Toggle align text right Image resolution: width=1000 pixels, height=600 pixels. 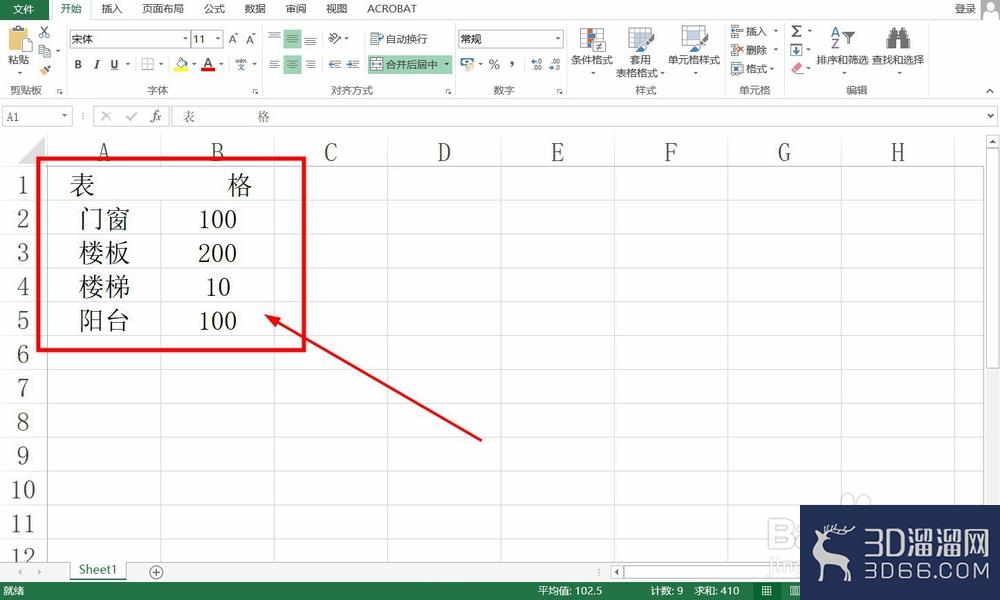pos(311,64)
